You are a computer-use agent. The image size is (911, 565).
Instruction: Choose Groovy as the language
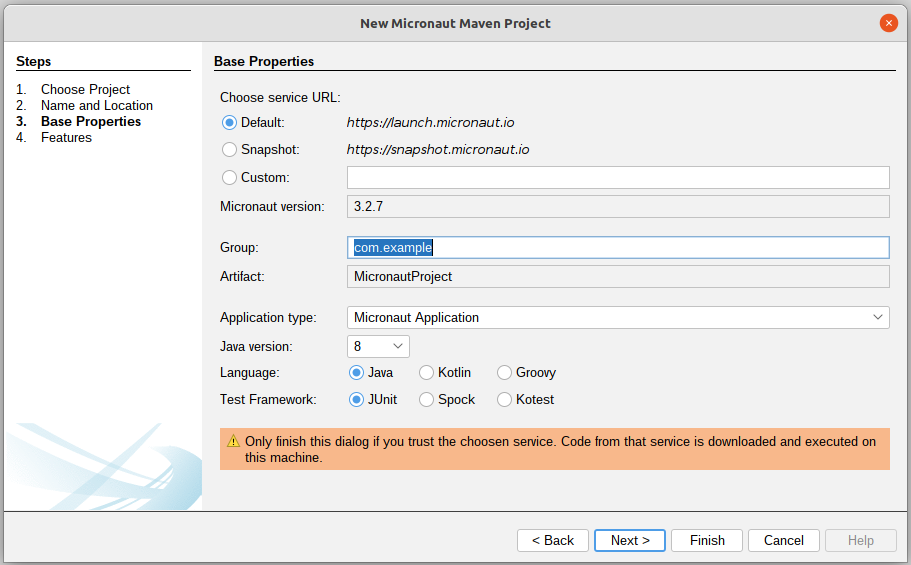[x=504, y=373]
